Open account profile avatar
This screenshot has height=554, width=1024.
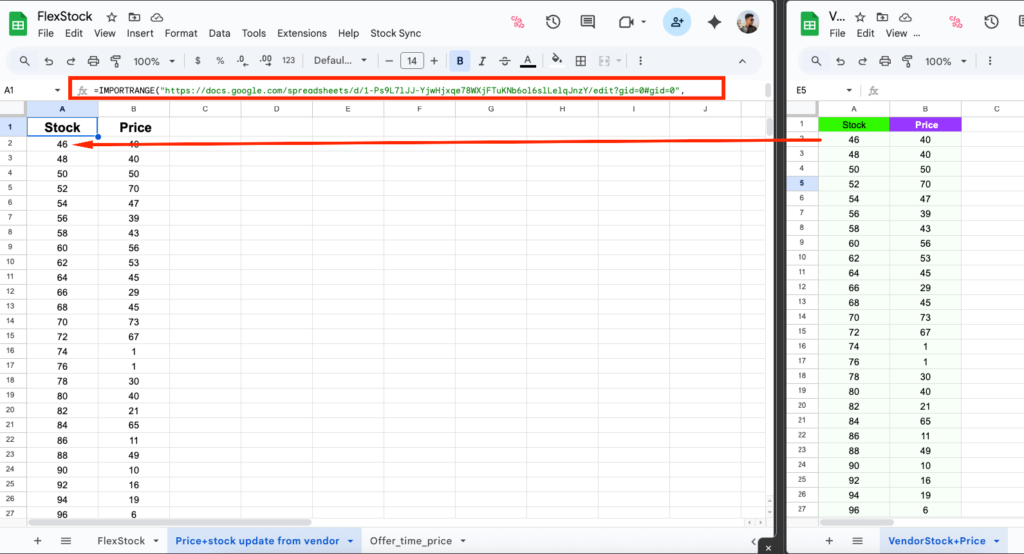coord(748,22)
